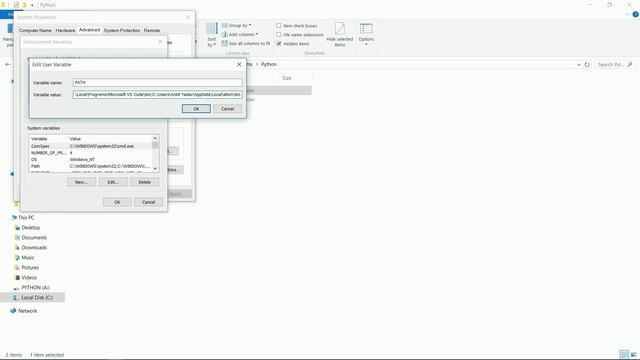Open Downloads in navigation pane
The height and width of the screenshot is (360, 640).
34,248
